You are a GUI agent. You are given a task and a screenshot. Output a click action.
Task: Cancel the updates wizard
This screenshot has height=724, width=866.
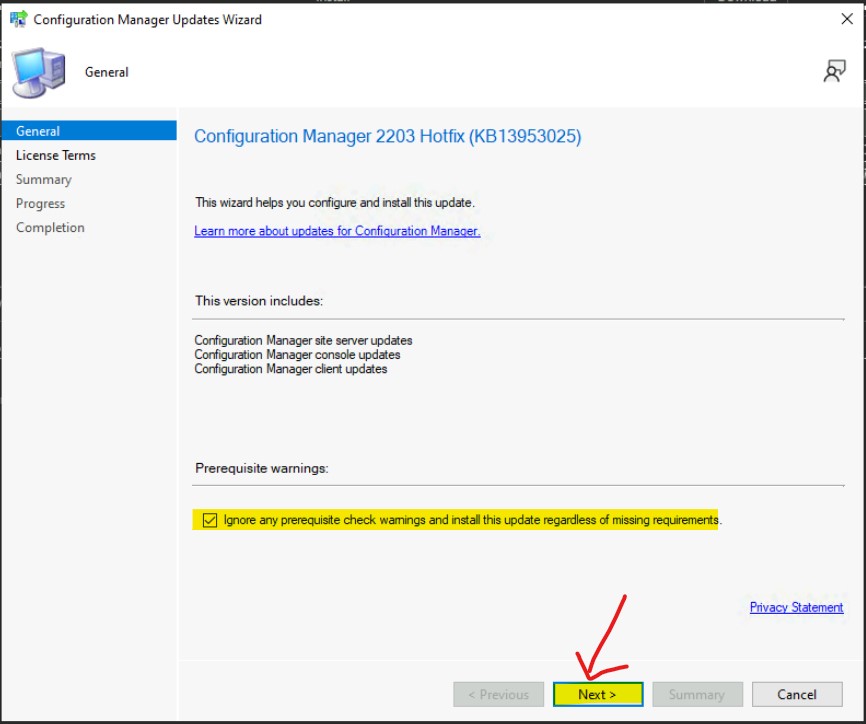click(x=797, y=694)
